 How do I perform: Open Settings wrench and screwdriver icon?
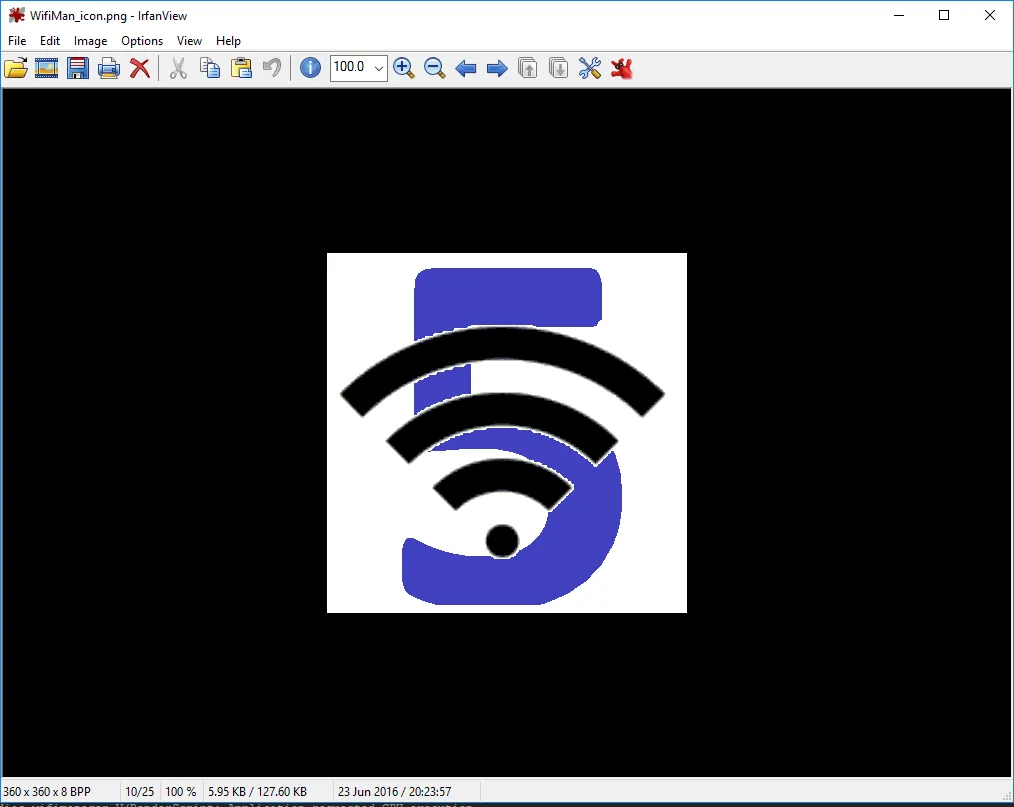[x=590, y=68]
